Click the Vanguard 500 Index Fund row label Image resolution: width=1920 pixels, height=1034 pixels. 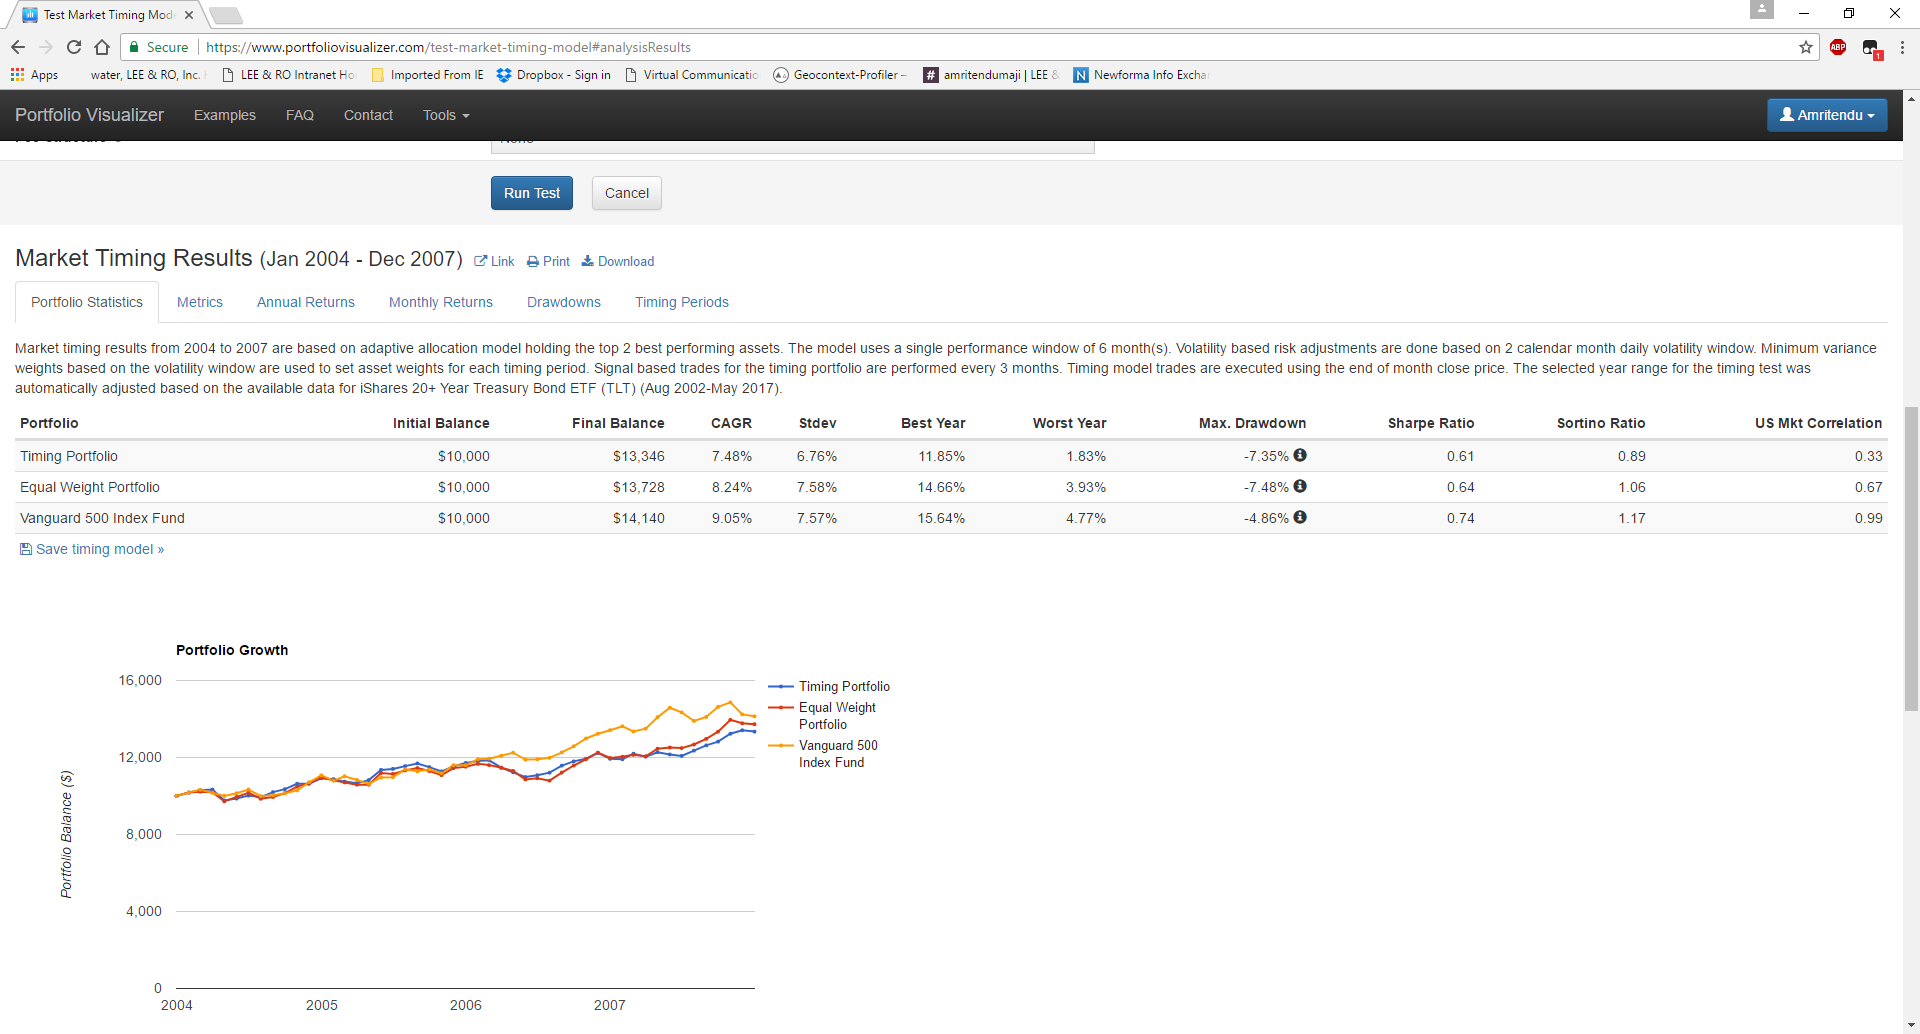click(102, 518)
